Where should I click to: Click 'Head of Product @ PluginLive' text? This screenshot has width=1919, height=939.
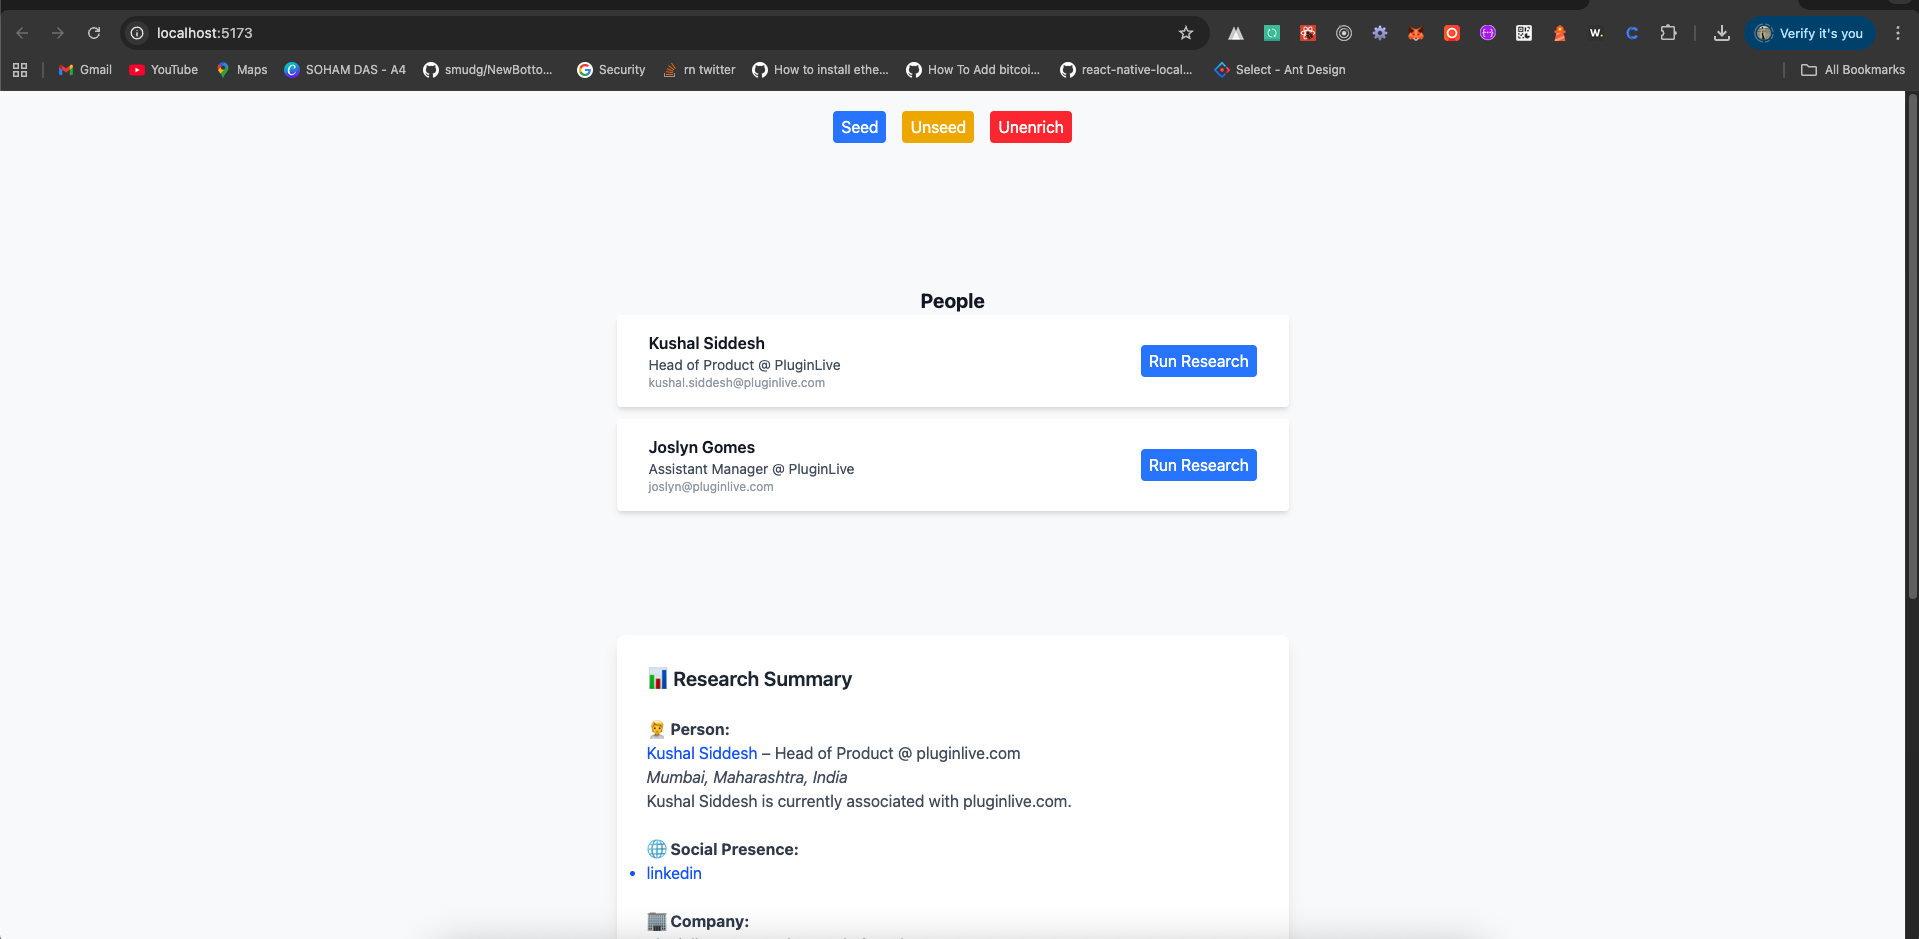744,365
